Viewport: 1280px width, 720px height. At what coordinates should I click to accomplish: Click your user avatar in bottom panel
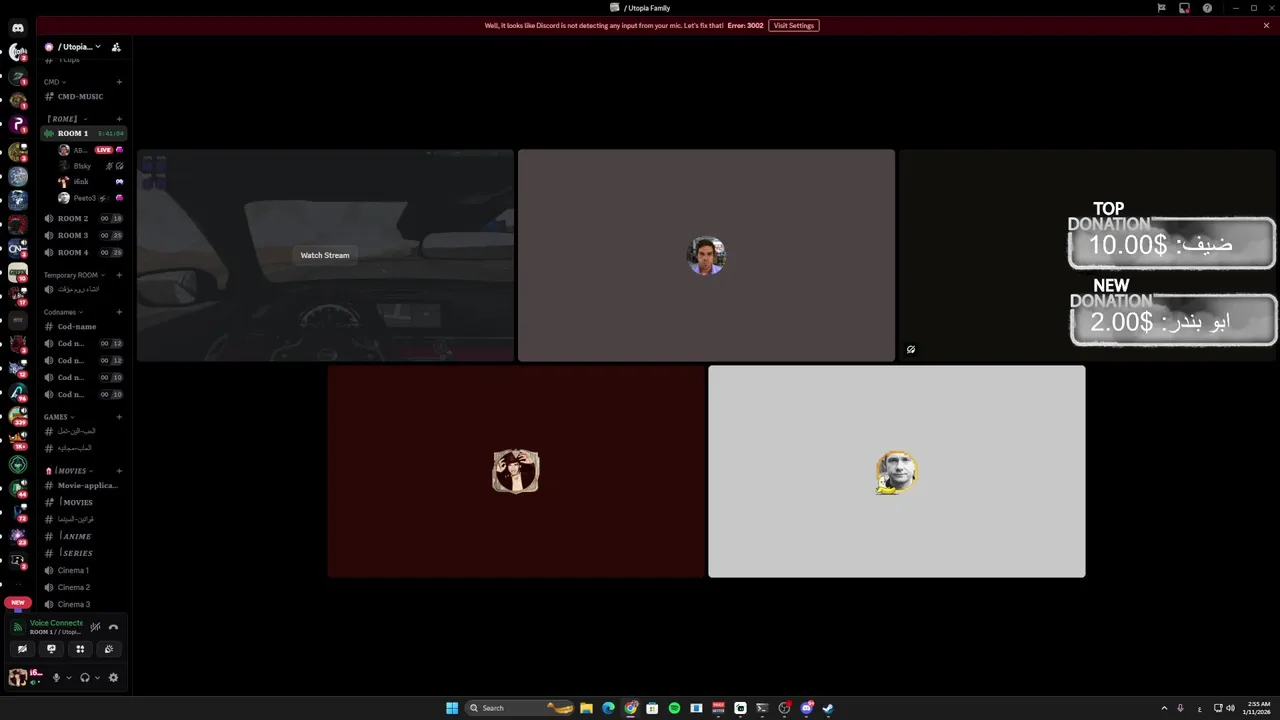18,677
